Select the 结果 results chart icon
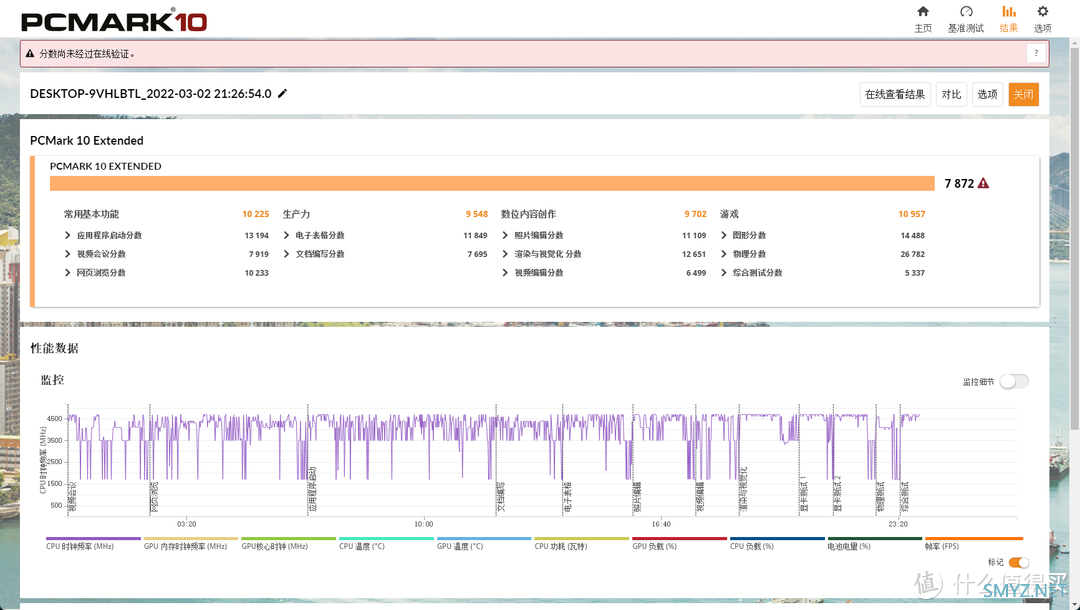This screenshot has width=1080, height=610. click(1008, 12)
